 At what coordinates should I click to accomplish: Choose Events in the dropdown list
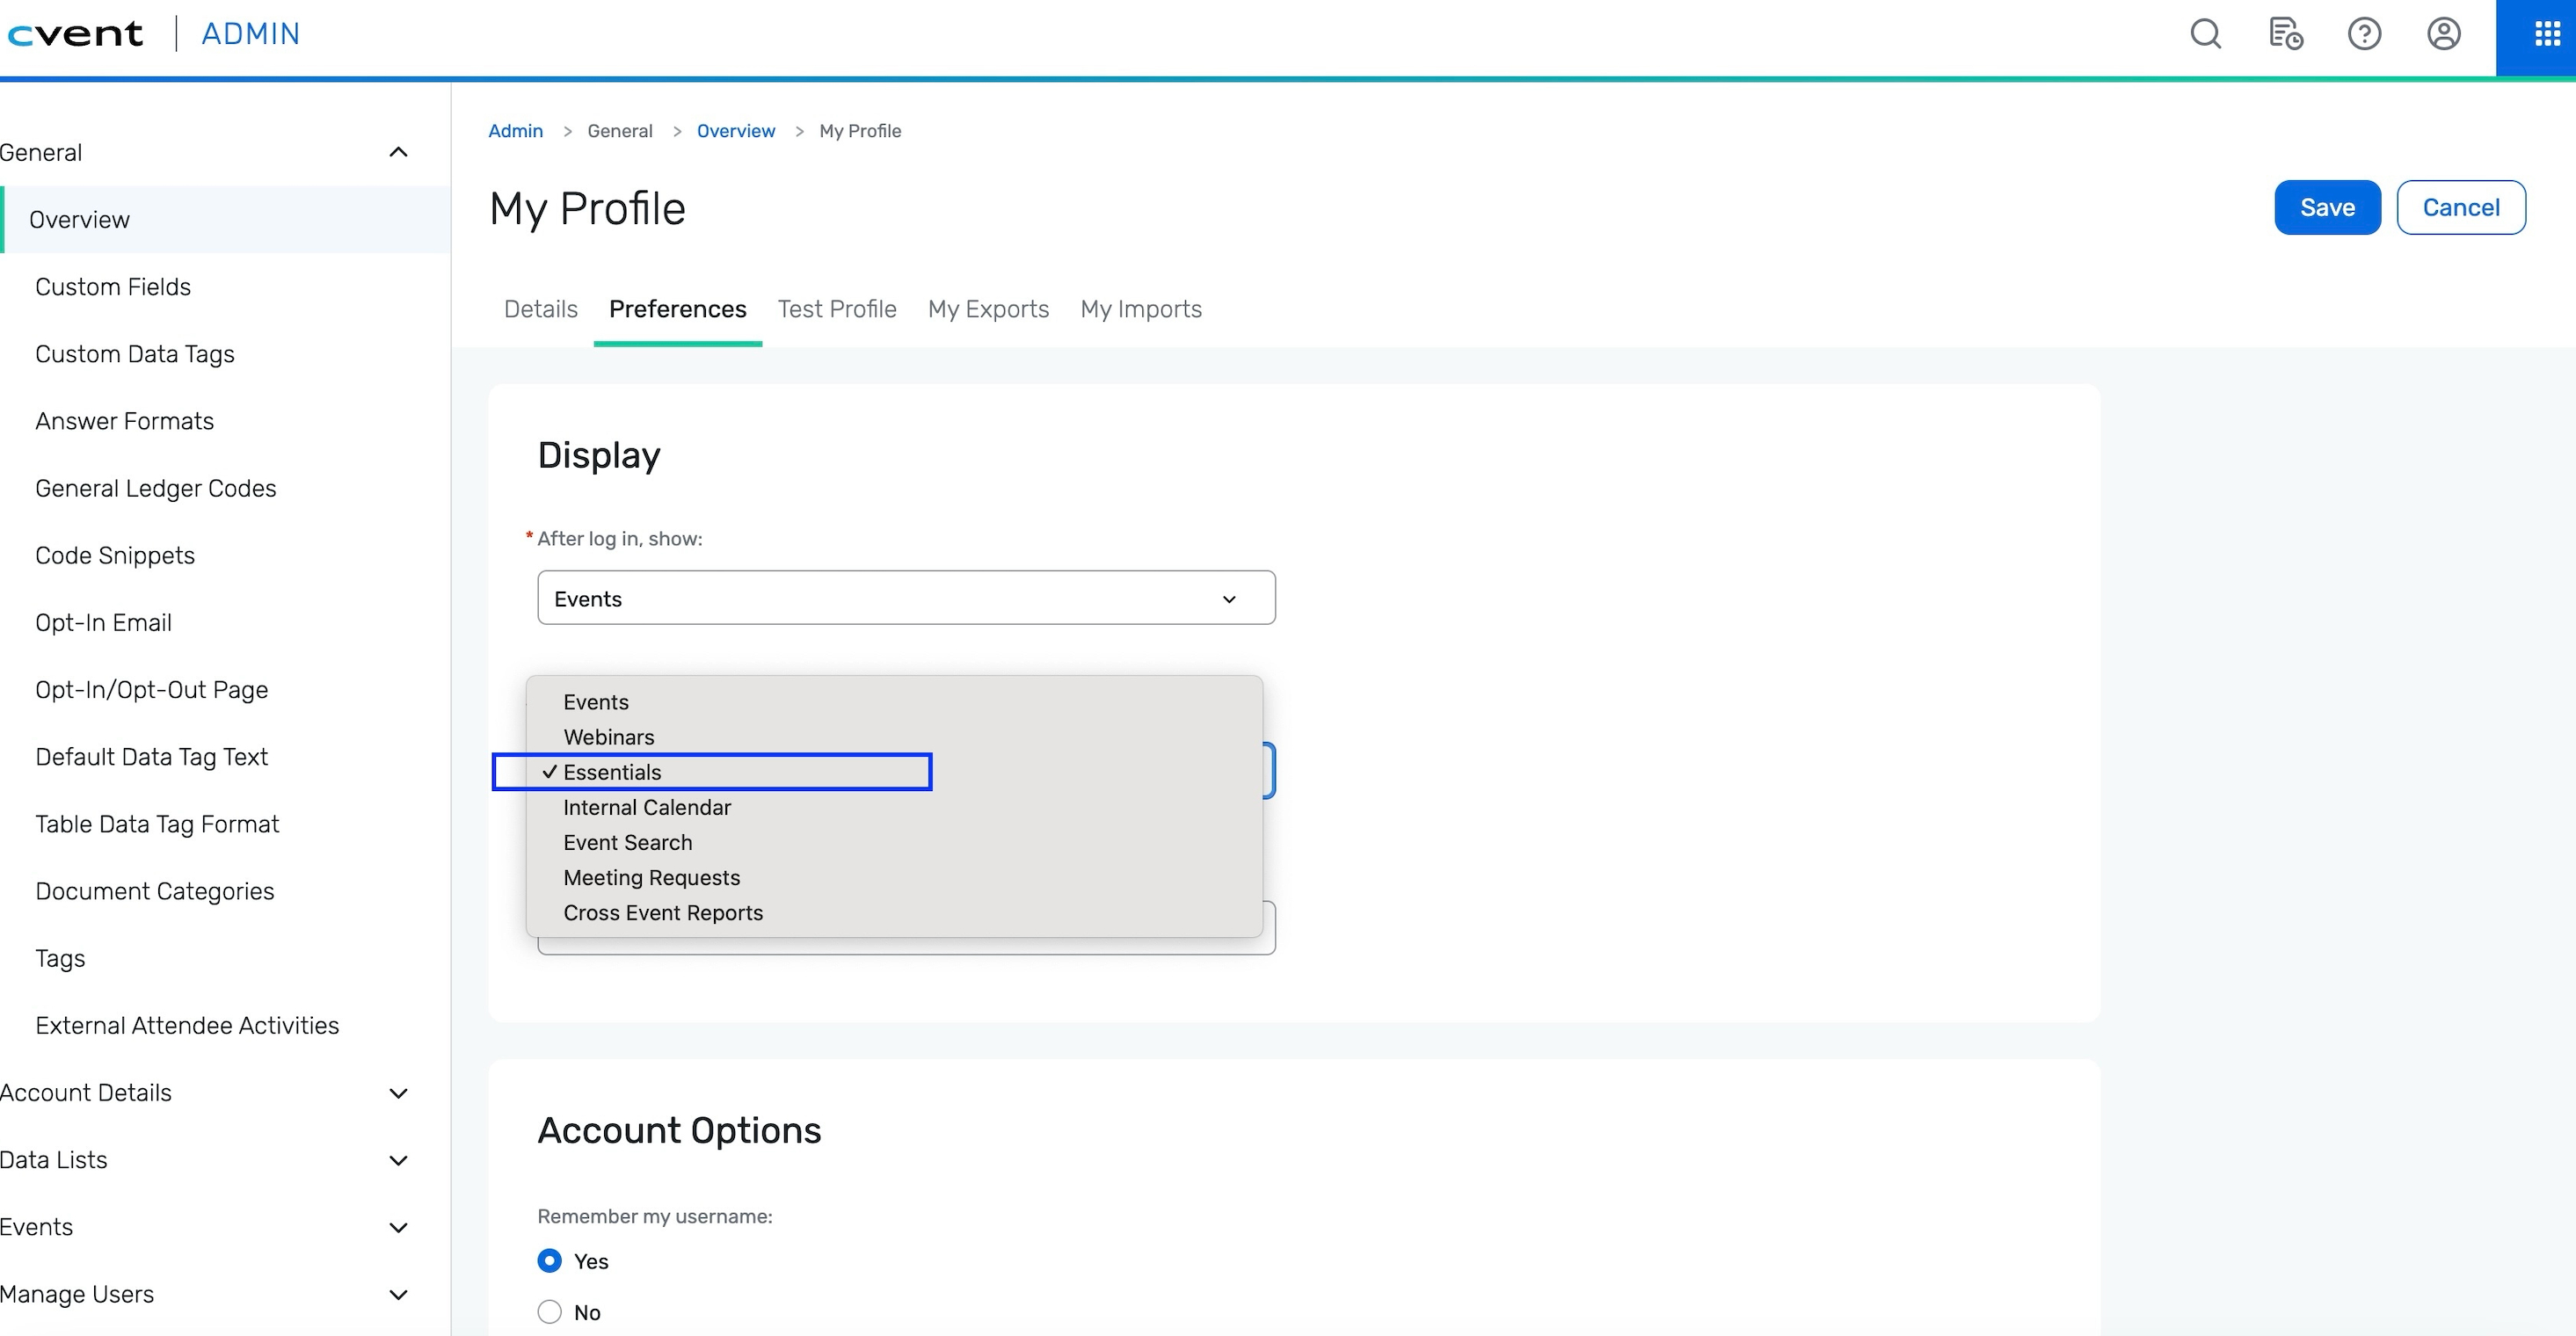click(x=894, y=702)
